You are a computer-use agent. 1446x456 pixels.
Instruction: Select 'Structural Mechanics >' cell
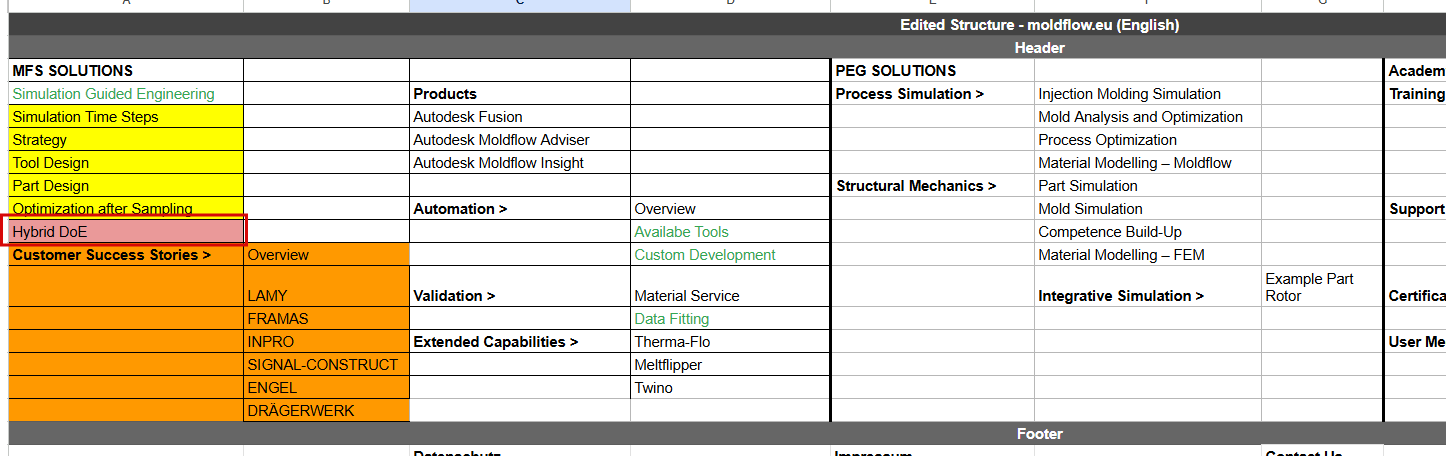(933, 186)
